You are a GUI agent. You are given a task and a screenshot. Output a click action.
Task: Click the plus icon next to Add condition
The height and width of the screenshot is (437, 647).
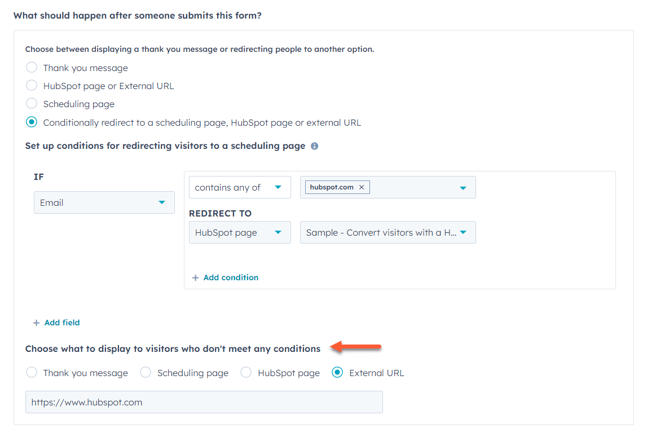[x=196, y=278]
